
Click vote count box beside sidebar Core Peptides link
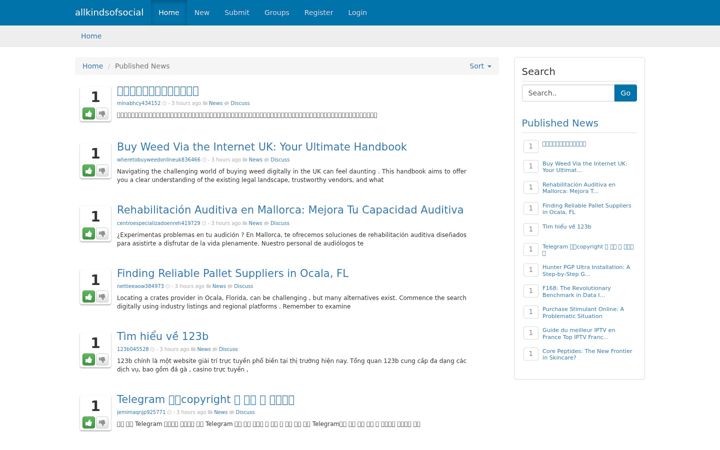click(531, 354)
